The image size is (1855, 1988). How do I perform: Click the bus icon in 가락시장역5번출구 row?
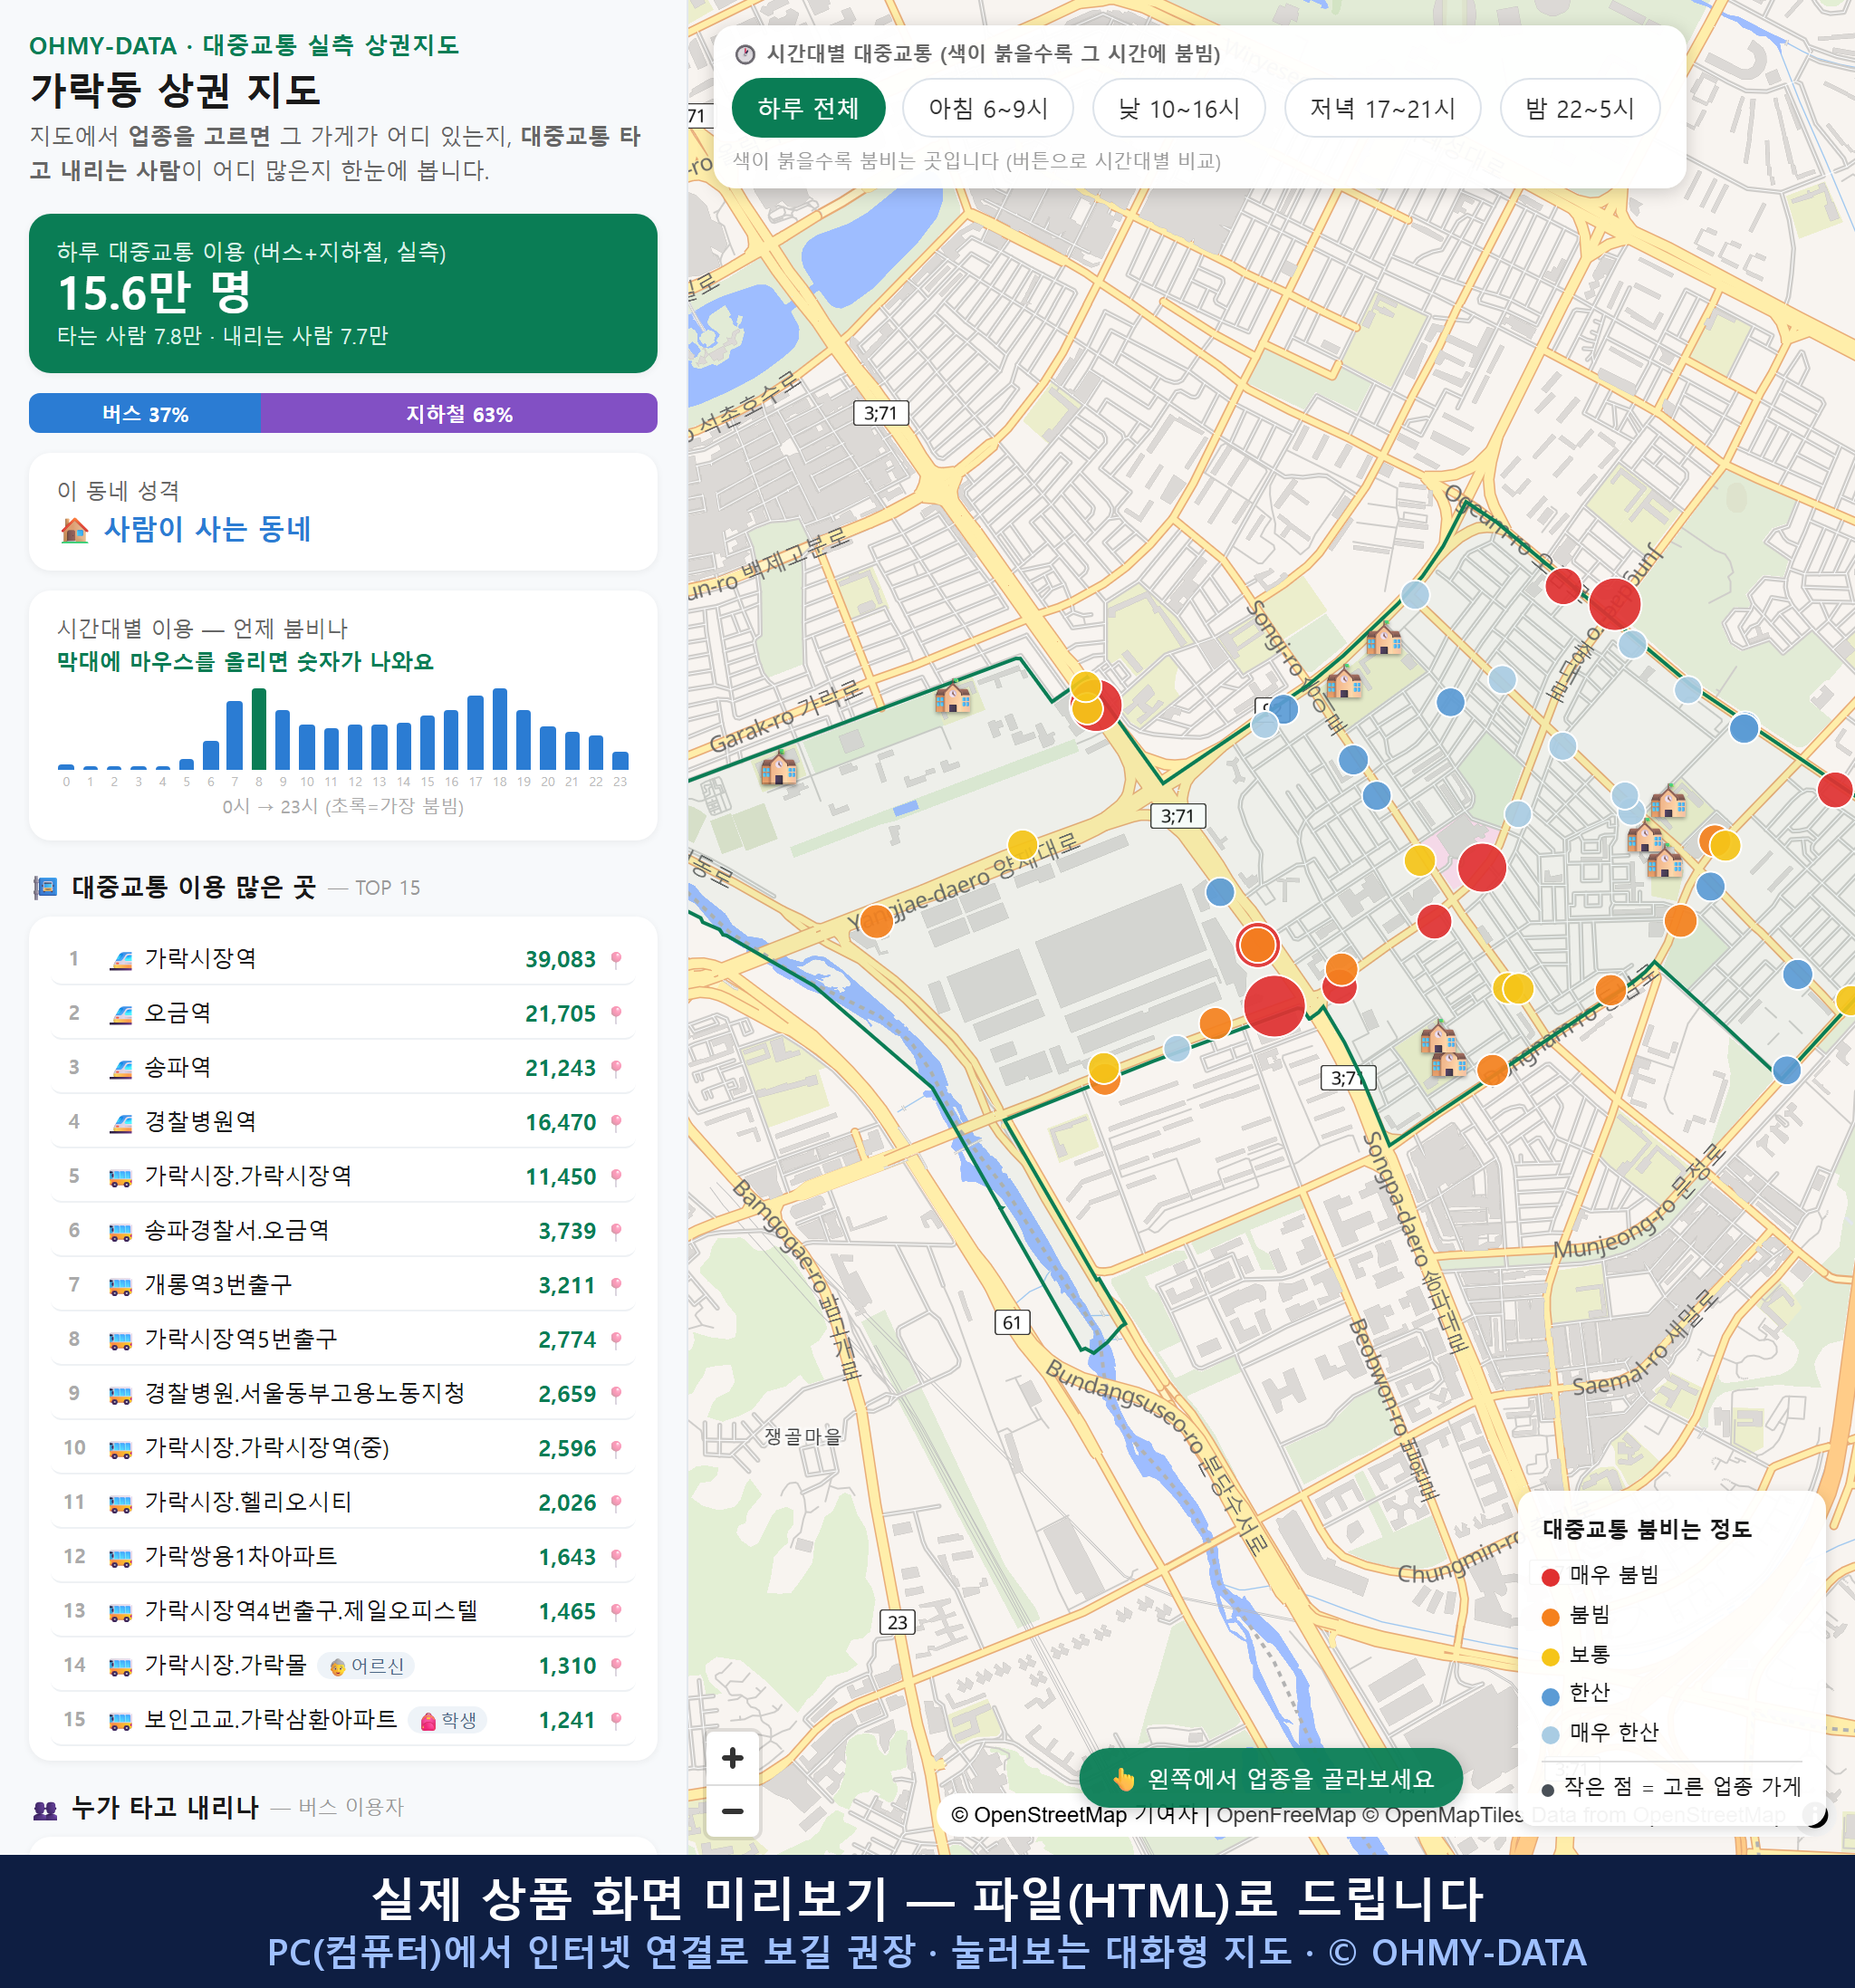coord(121,1340)
